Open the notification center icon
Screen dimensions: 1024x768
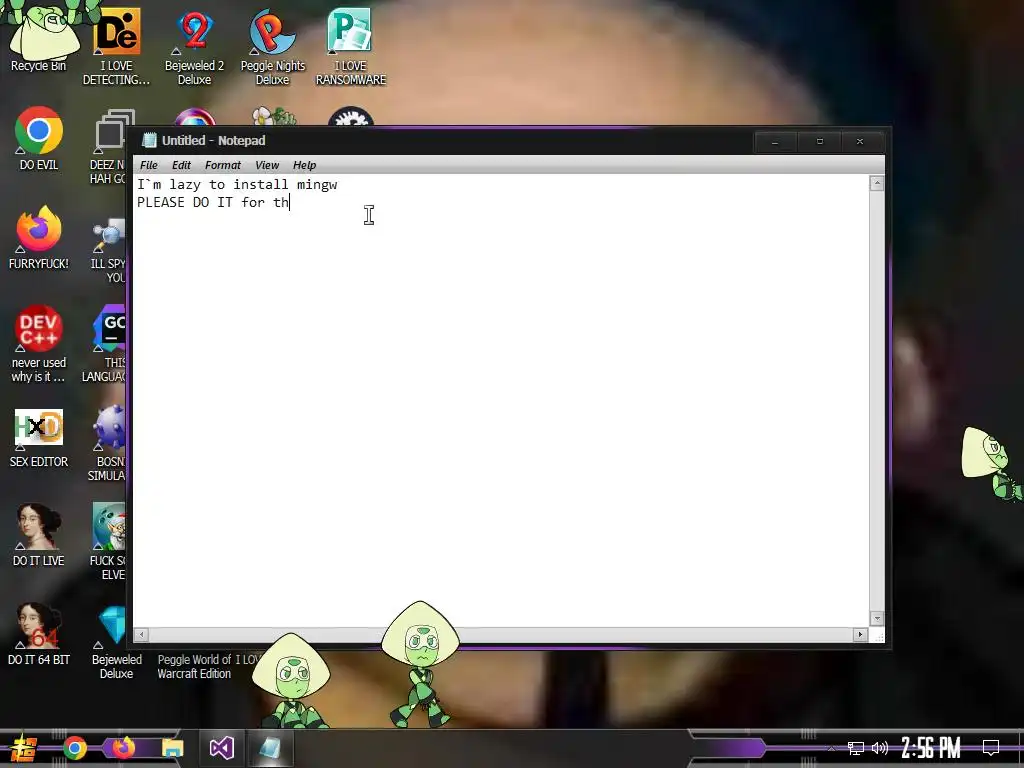click(991, 748)
